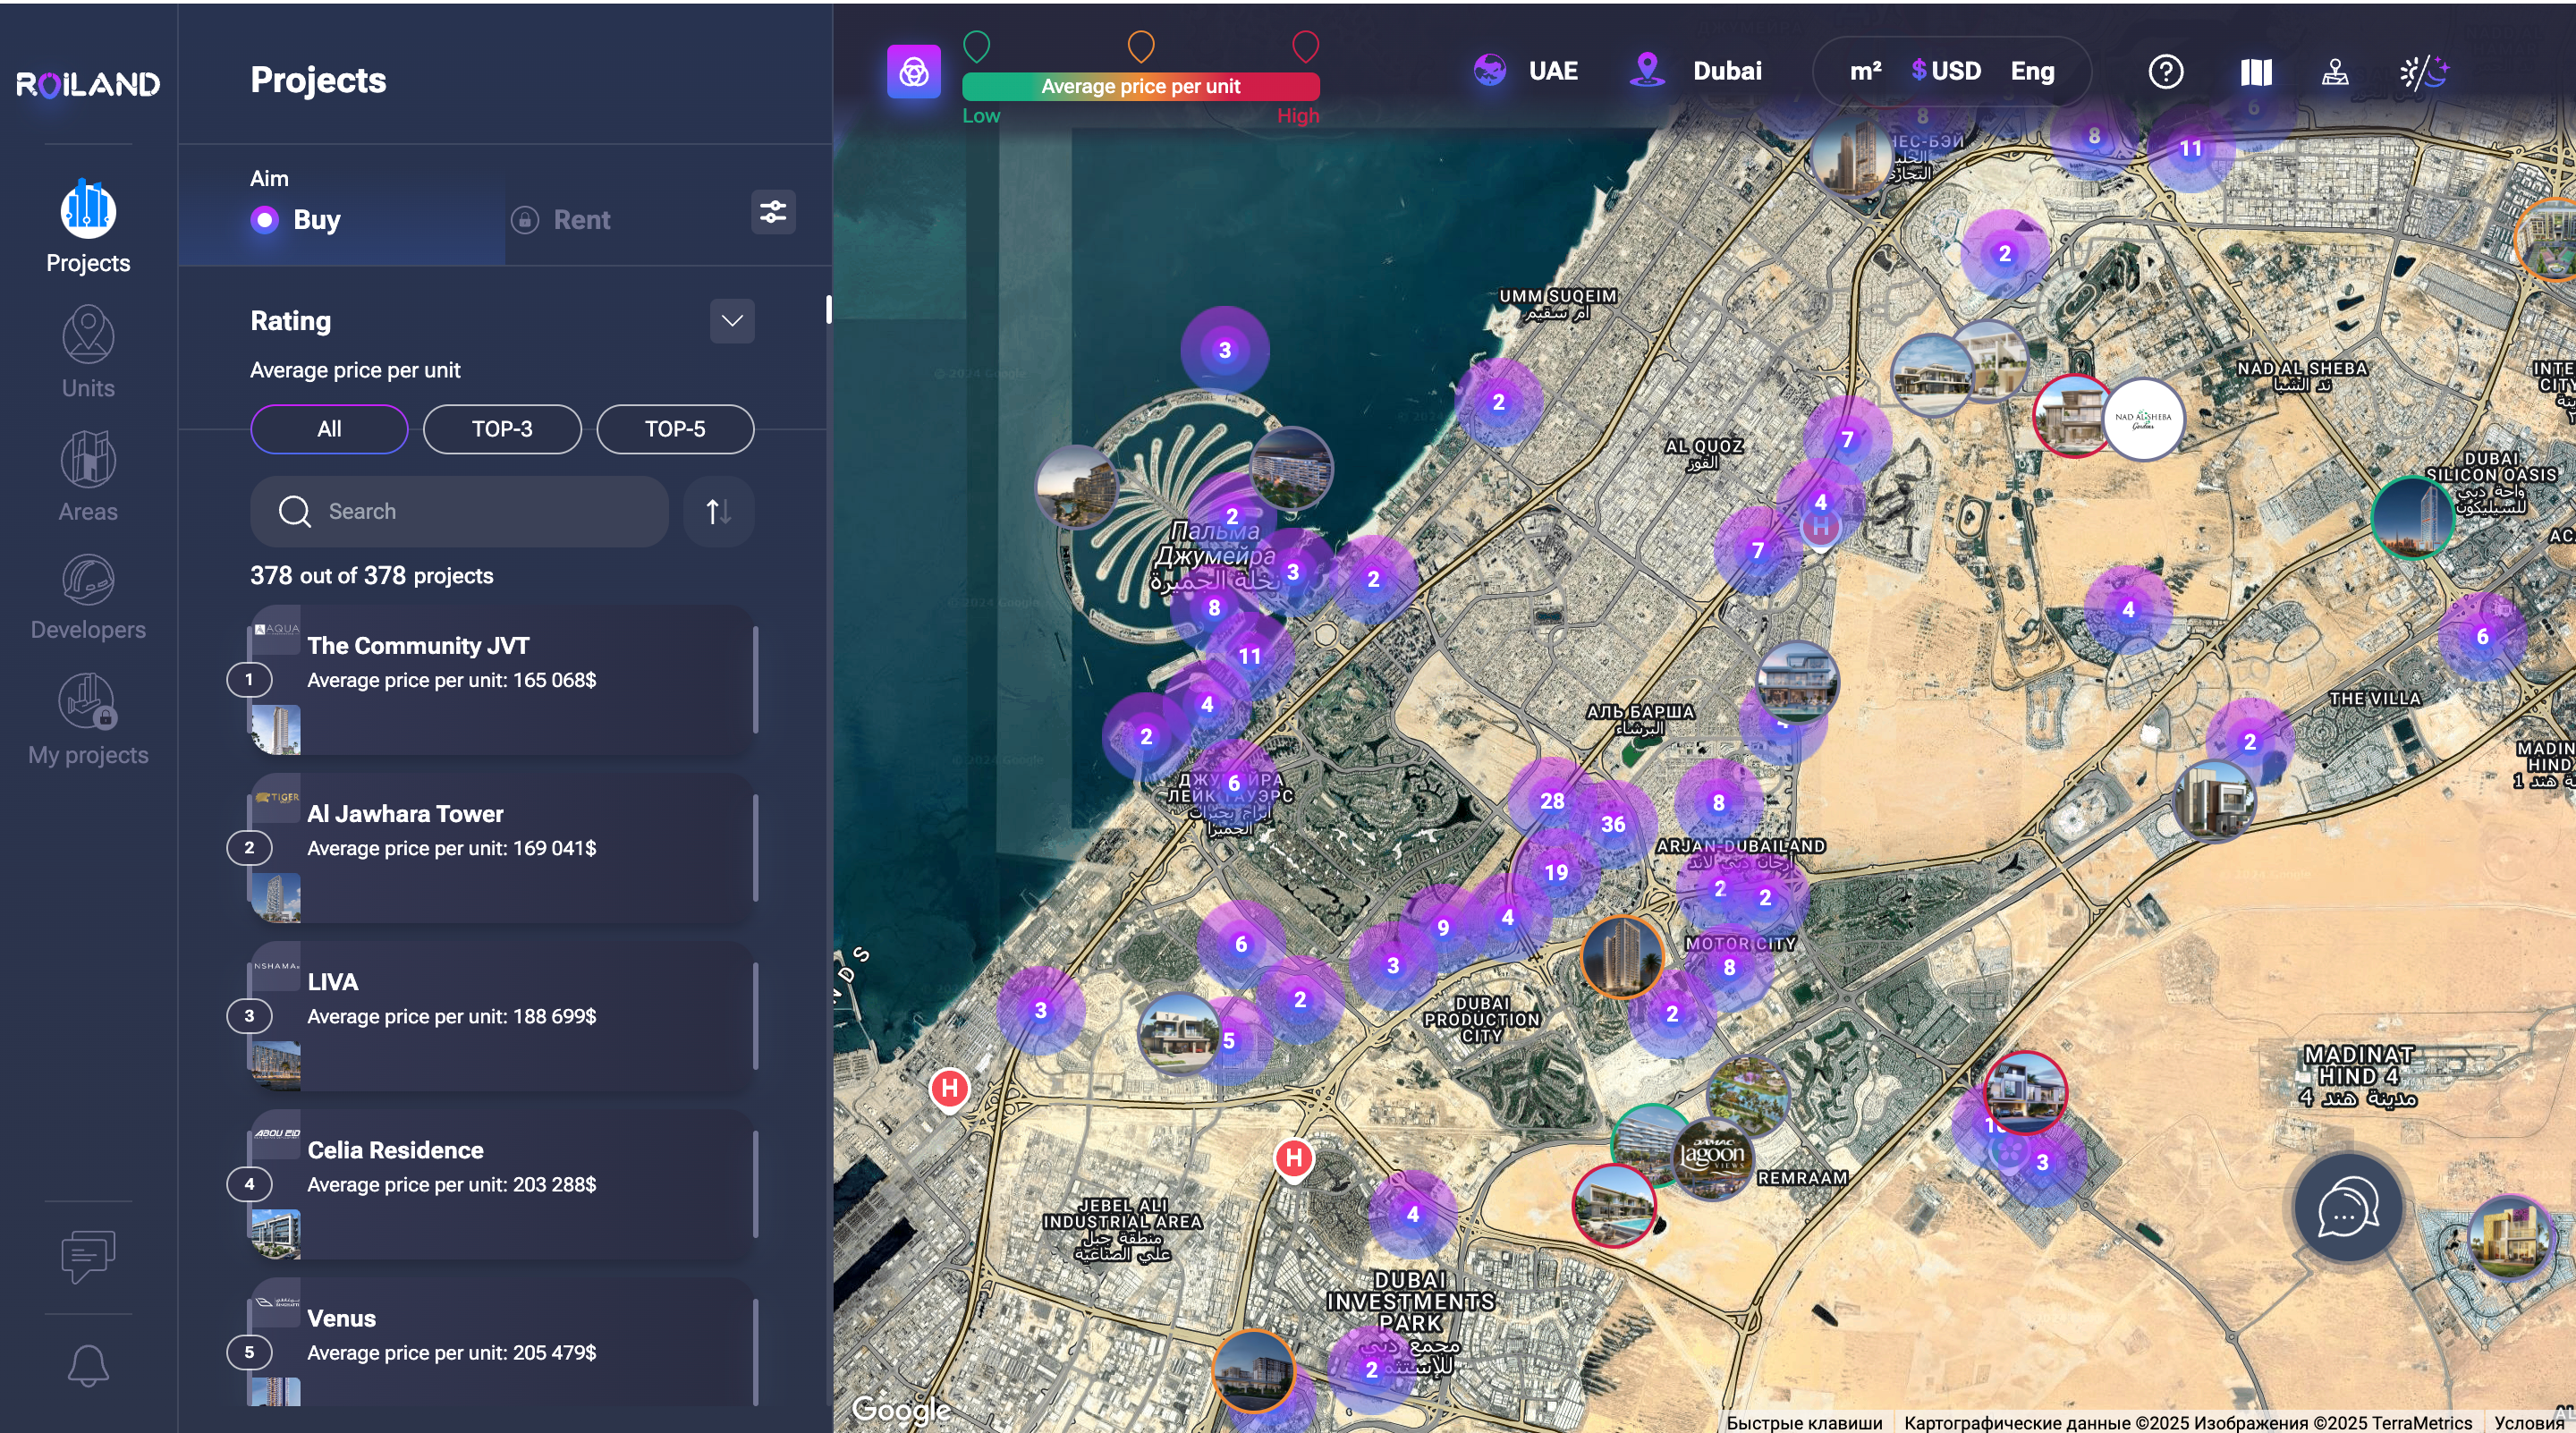The height and width of the screenshot is (1433, 2576).
Task: Change currency via USD selector
Action: [1945, 71]
